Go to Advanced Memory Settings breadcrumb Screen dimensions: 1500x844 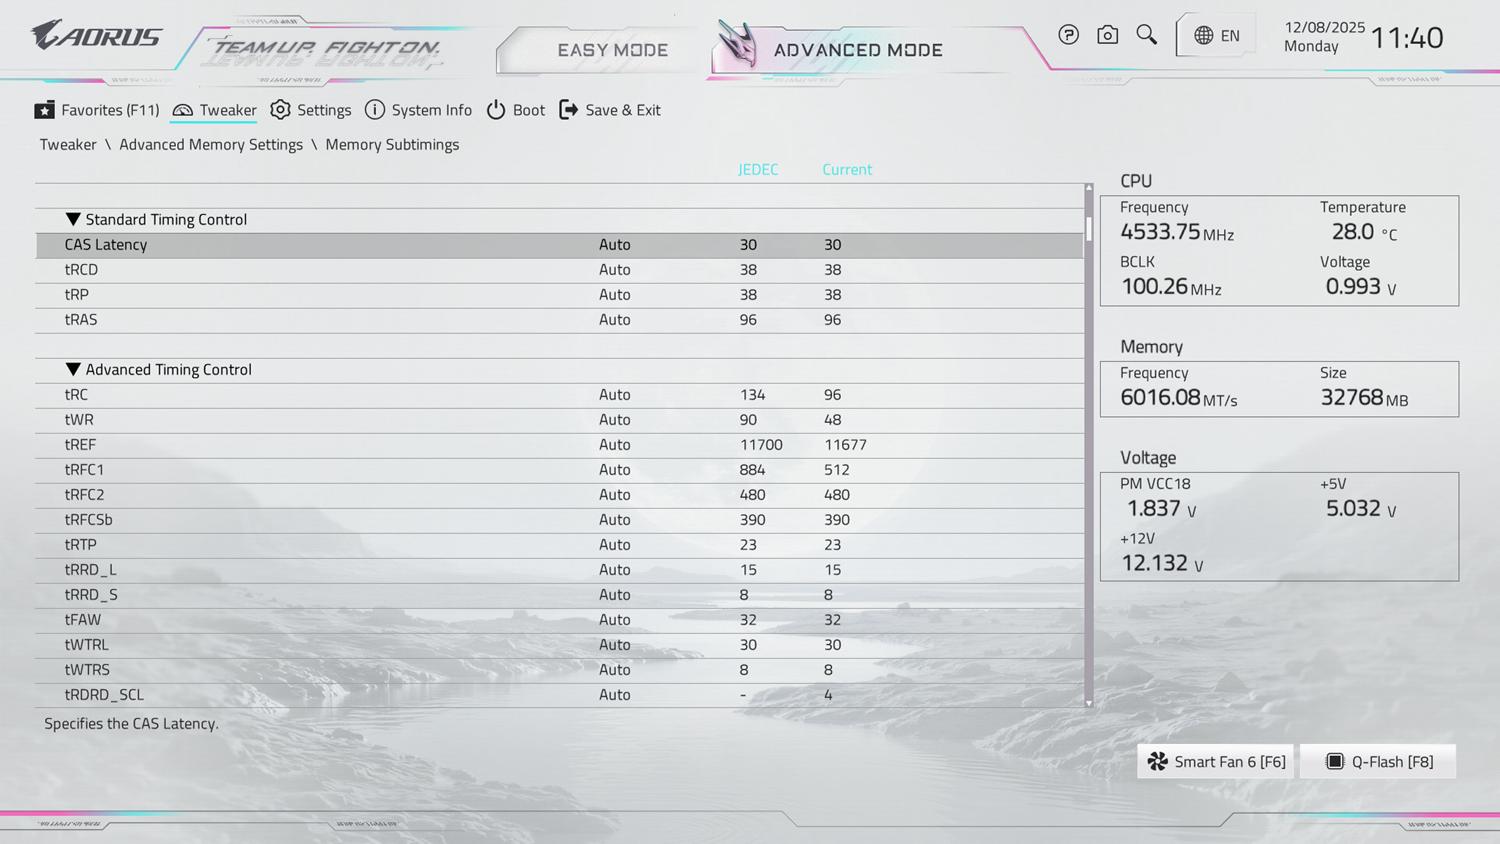(210, 144)
